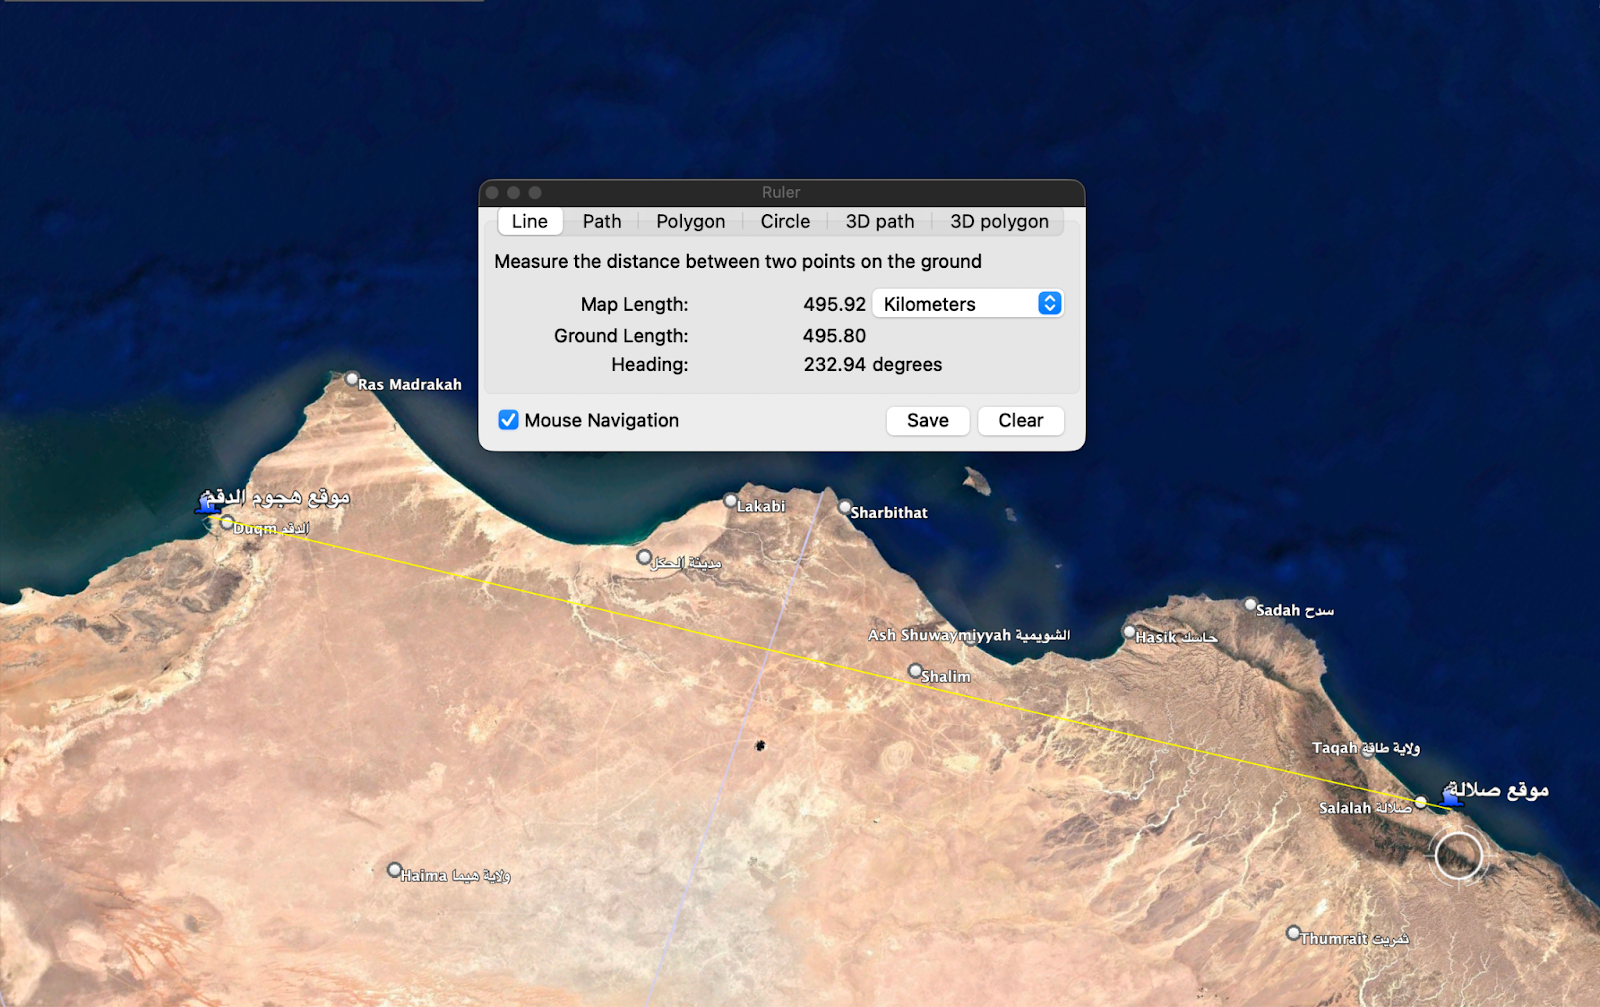Image resolution: width=1600 pixels, height=1007 pixels.
Task: Select the 3D path tab
Action: point(879,221)
